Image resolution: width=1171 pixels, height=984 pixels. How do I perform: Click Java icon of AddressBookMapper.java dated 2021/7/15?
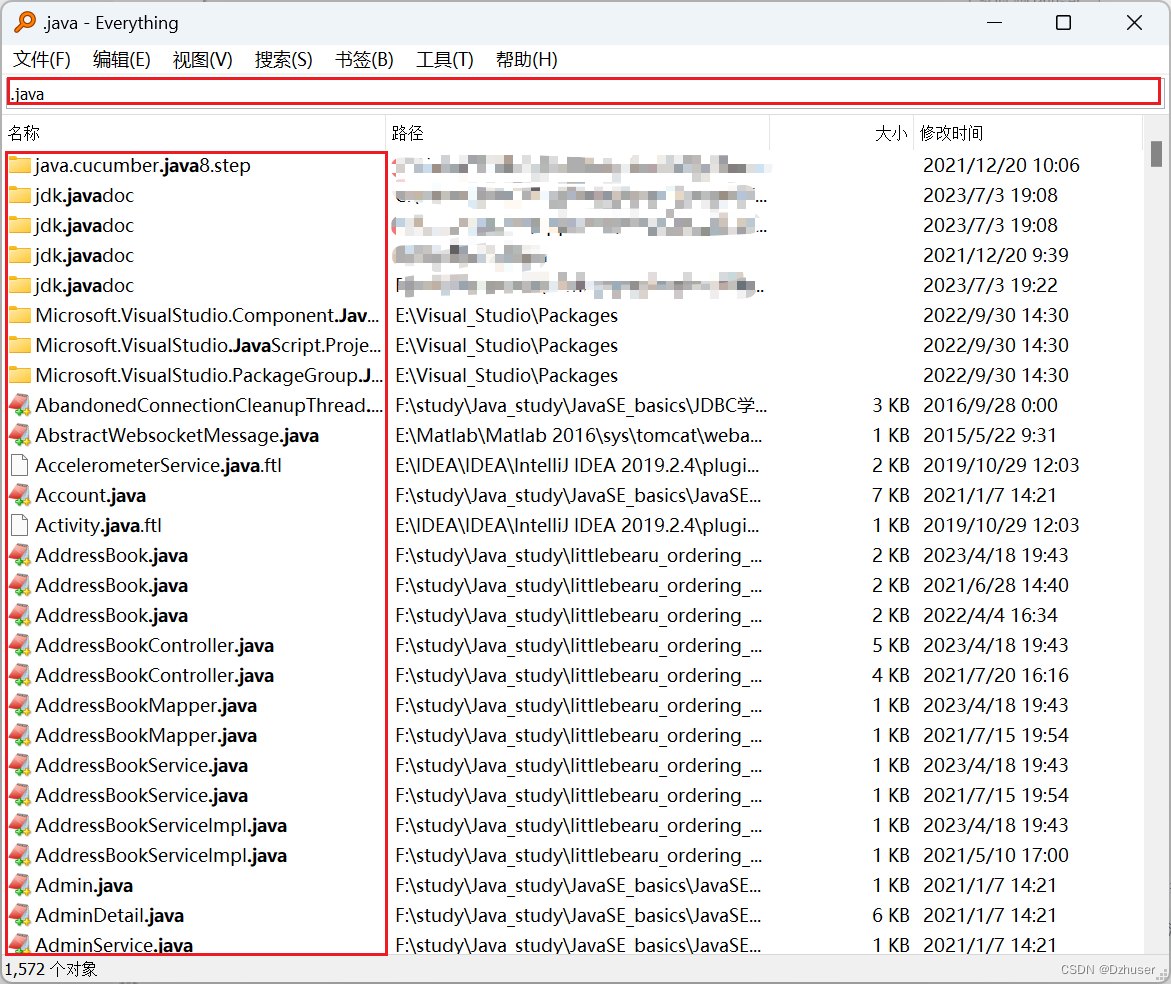[x=20, y=735]
